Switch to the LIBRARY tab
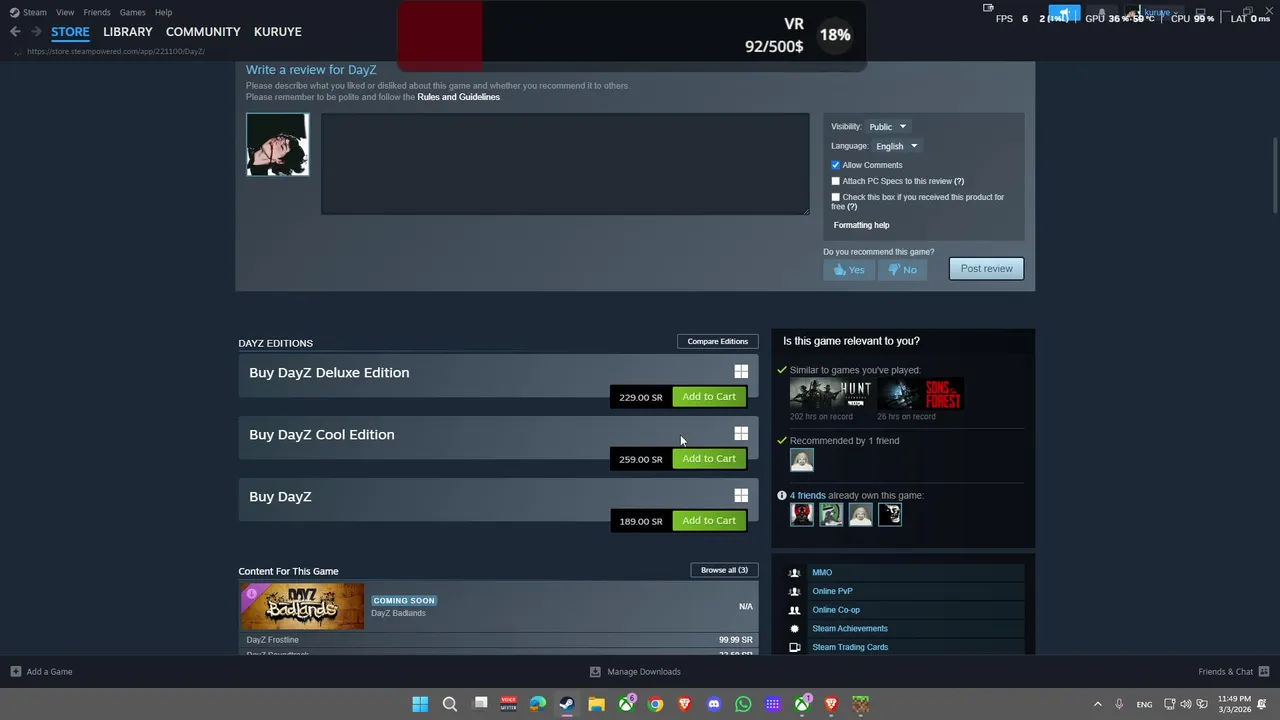 [x=128, y=32]
